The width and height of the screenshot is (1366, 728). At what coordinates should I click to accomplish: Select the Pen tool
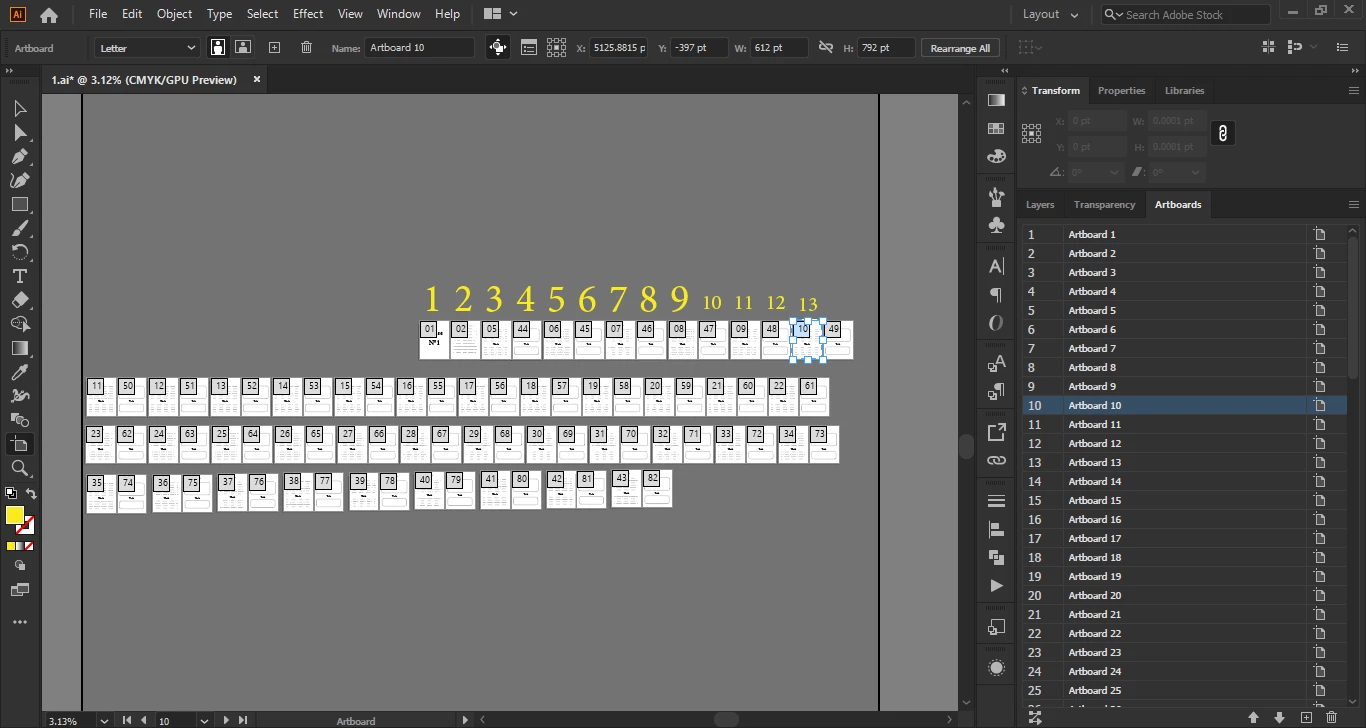(x=19, y=156)
